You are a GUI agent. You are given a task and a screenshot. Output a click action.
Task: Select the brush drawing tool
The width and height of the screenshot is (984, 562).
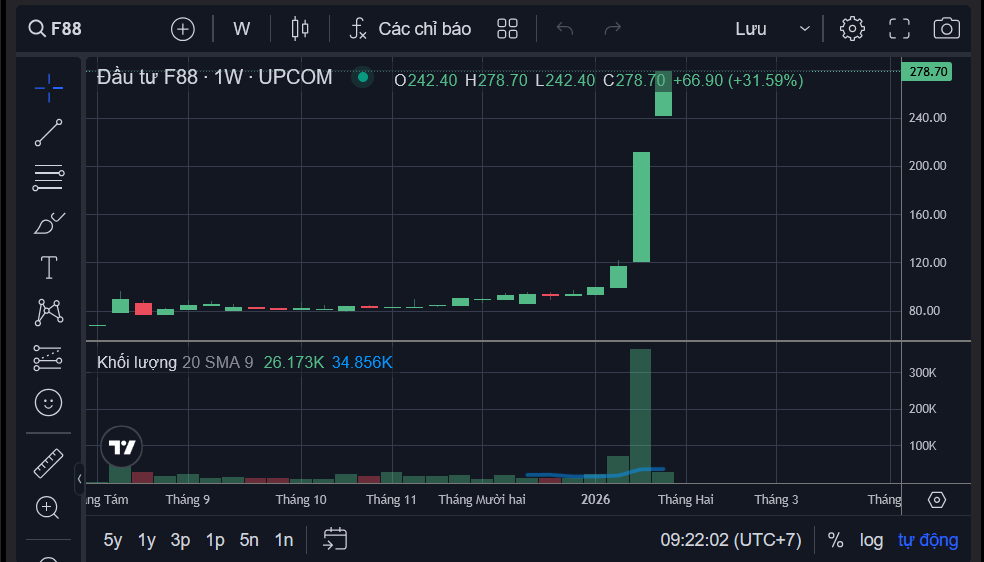pyautogui.click(x=48, y=223)
